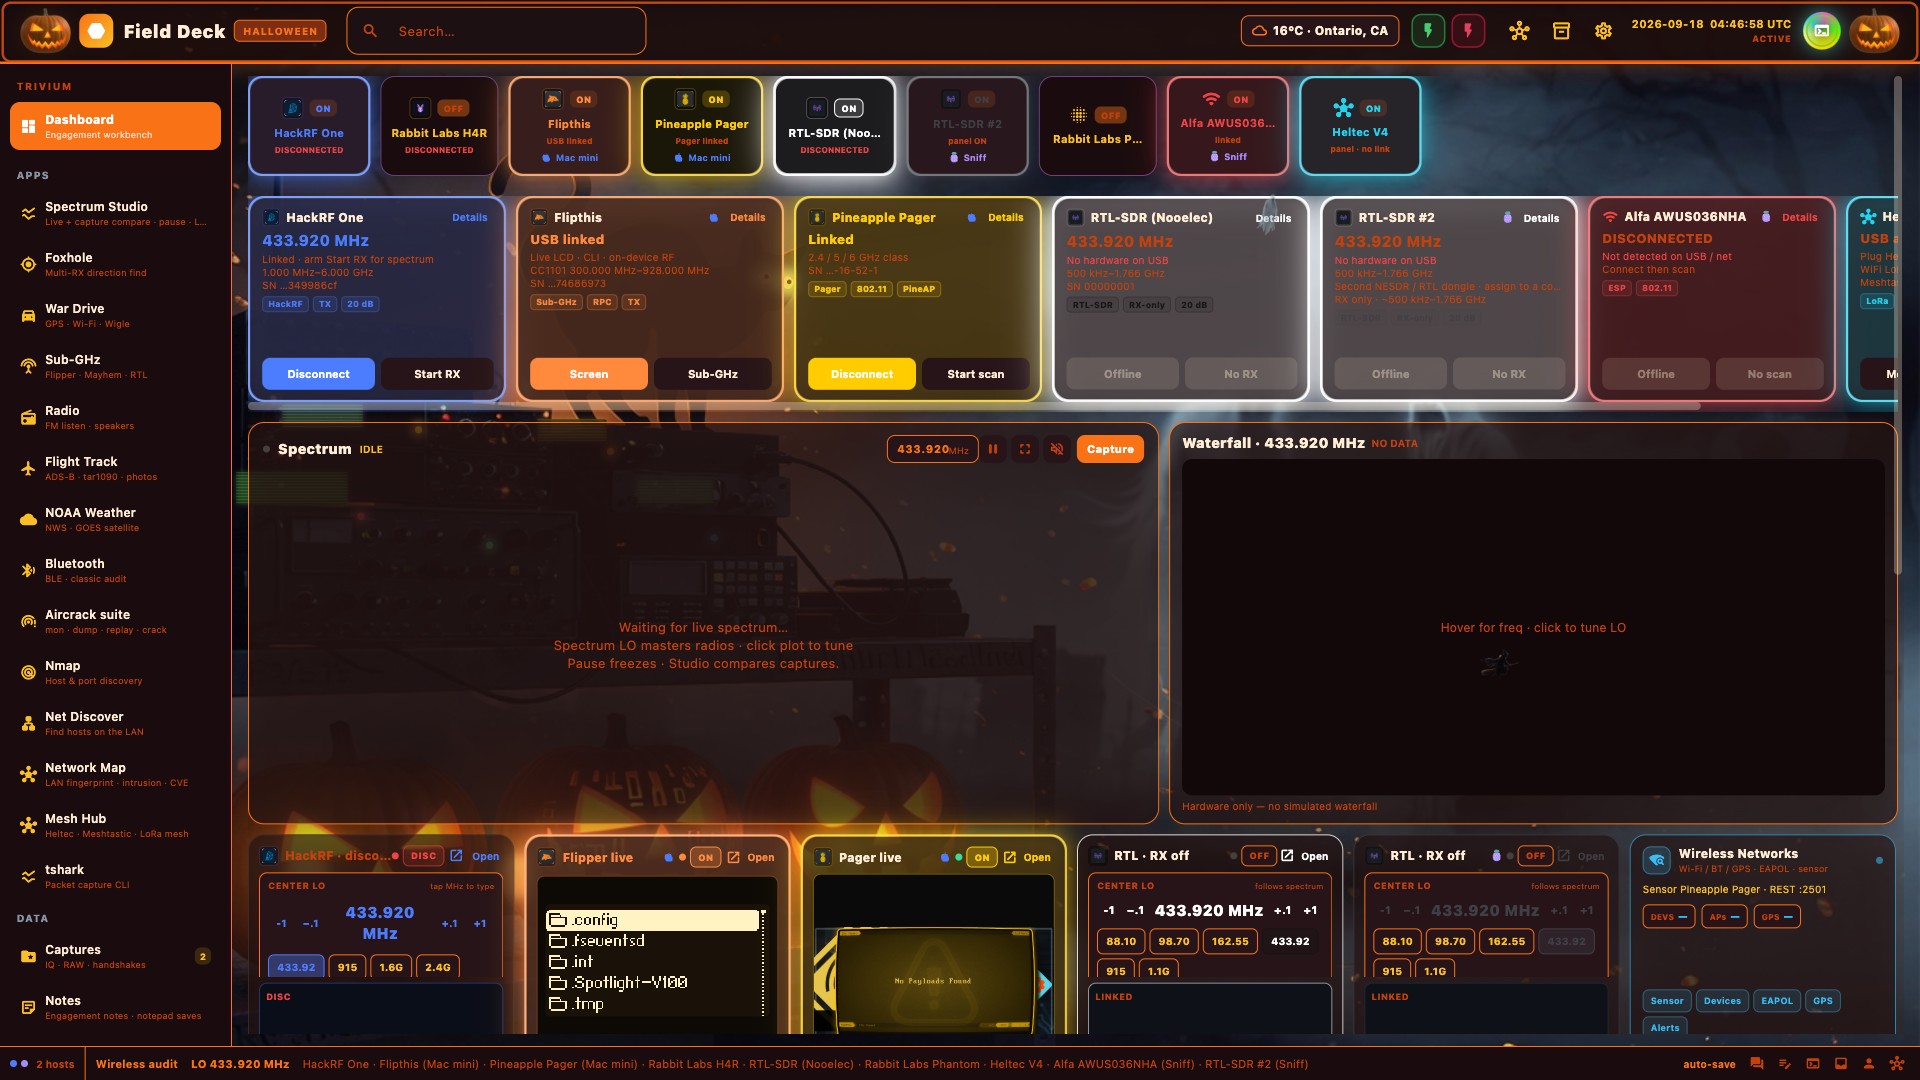Click the War Drive car icon
This screenshot has height=1080, width=1920.
(x=28, y=315)
